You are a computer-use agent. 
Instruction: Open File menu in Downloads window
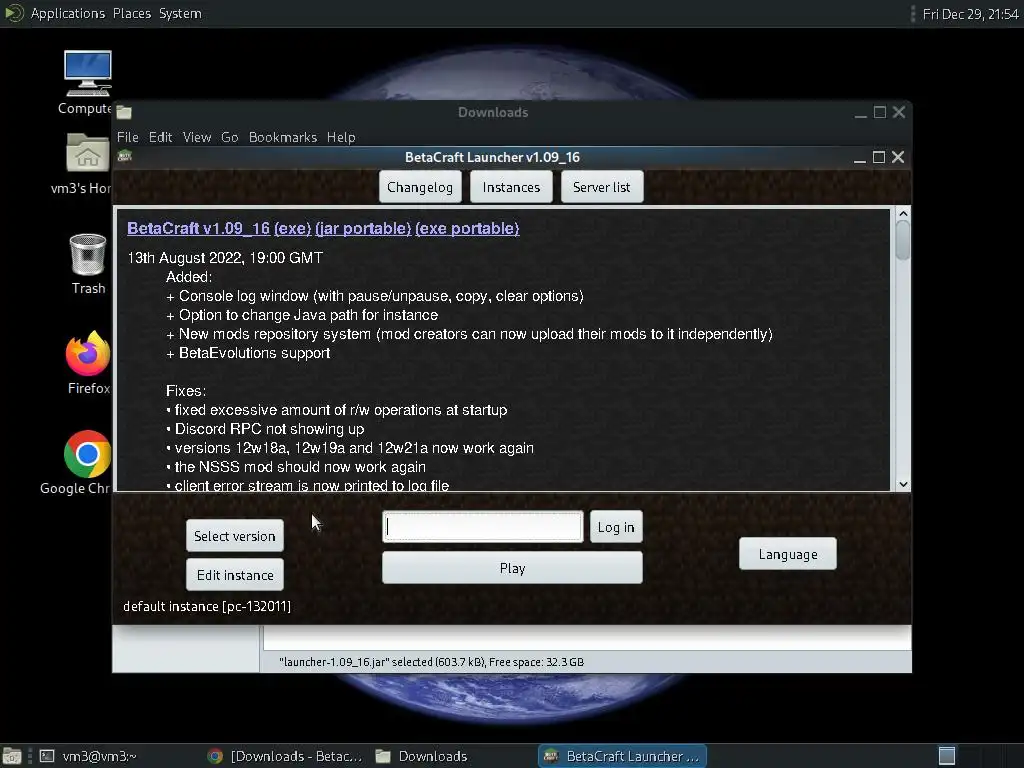pyautogui.click(x=127, y=137)
